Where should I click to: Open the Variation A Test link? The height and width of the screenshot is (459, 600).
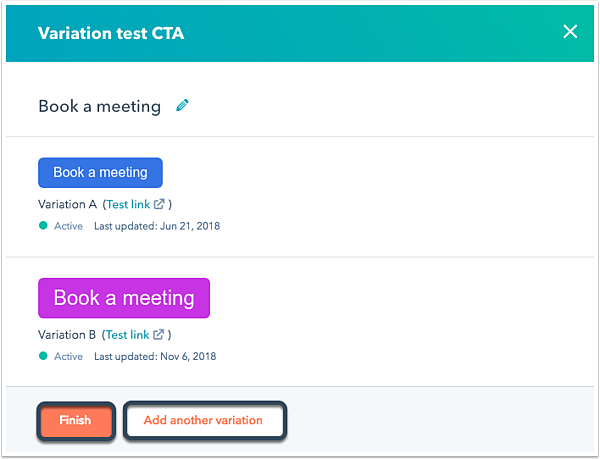(x=127, y=204)
